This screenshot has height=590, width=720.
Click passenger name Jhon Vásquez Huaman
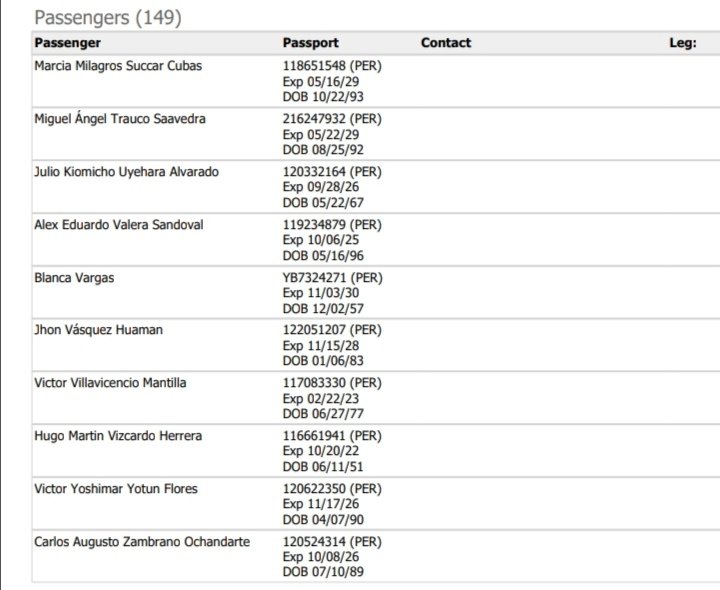(98, 330)
